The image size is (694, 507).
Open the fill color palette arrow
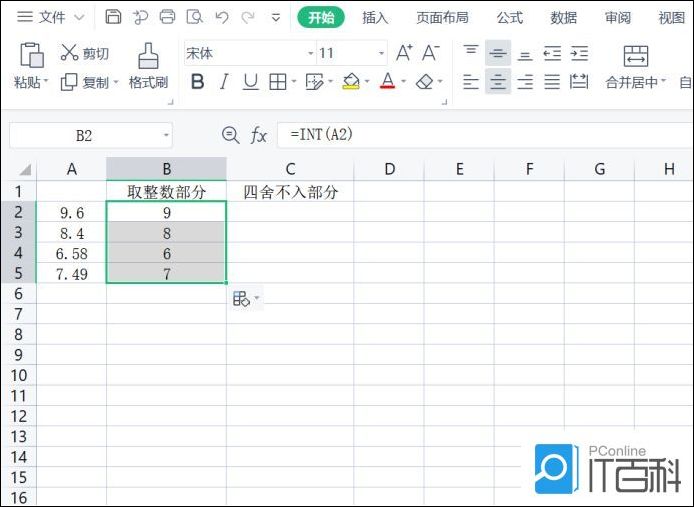(366, 82)
